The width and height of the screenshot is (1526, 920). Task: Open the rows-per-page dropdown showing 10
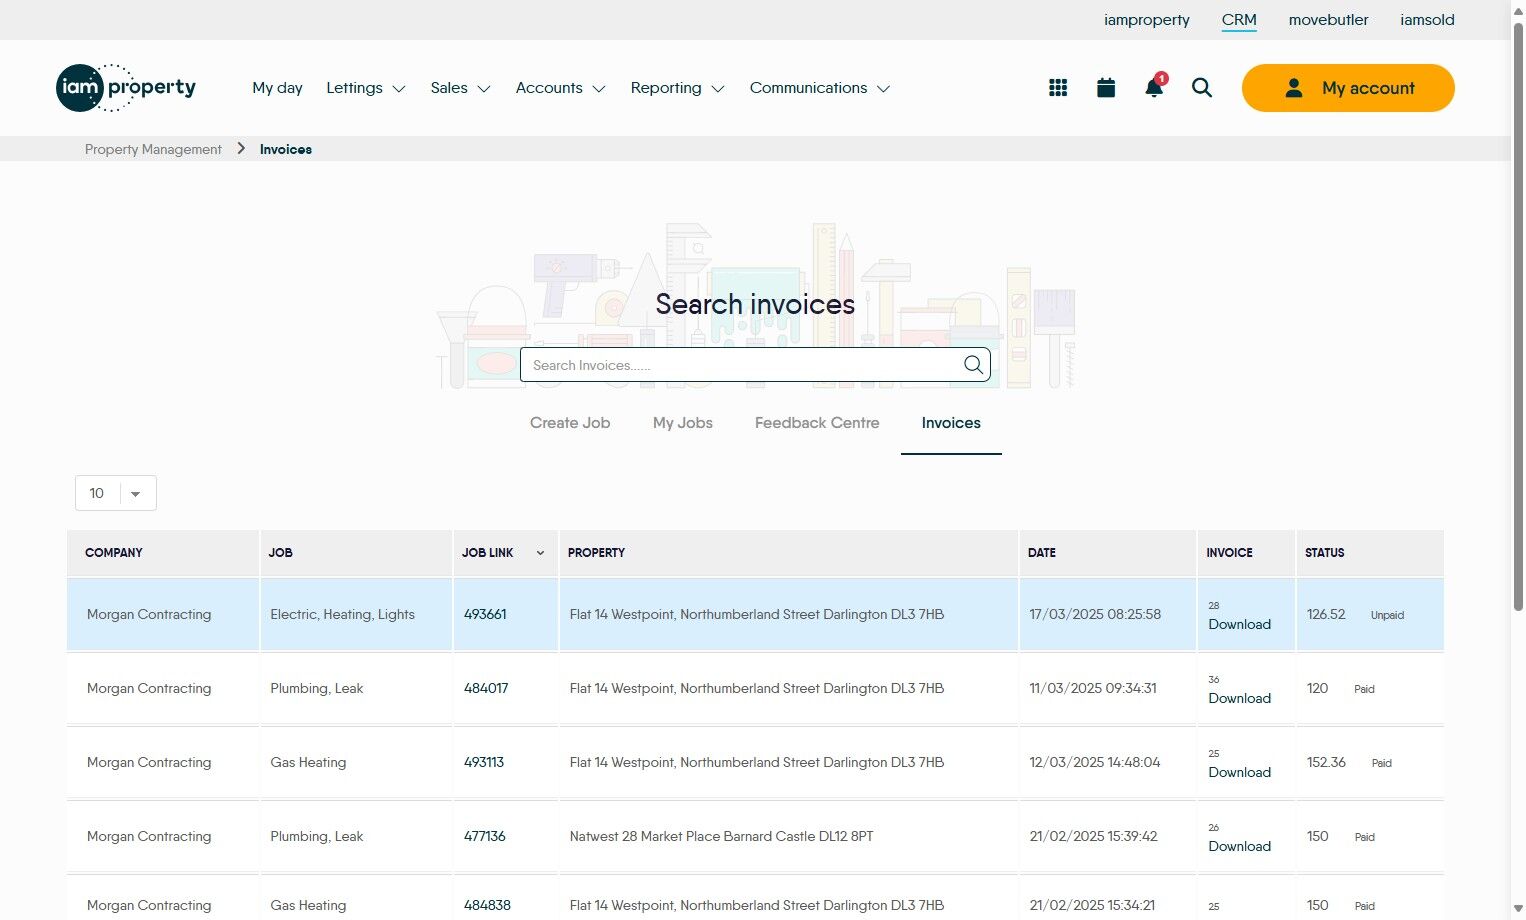coord(116,493)
